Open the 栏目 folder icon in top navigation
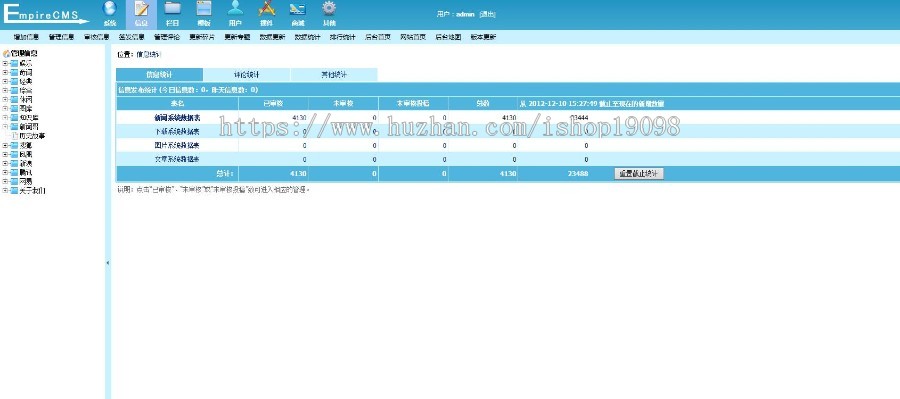 pyautogui.click(x=172, y=8)
